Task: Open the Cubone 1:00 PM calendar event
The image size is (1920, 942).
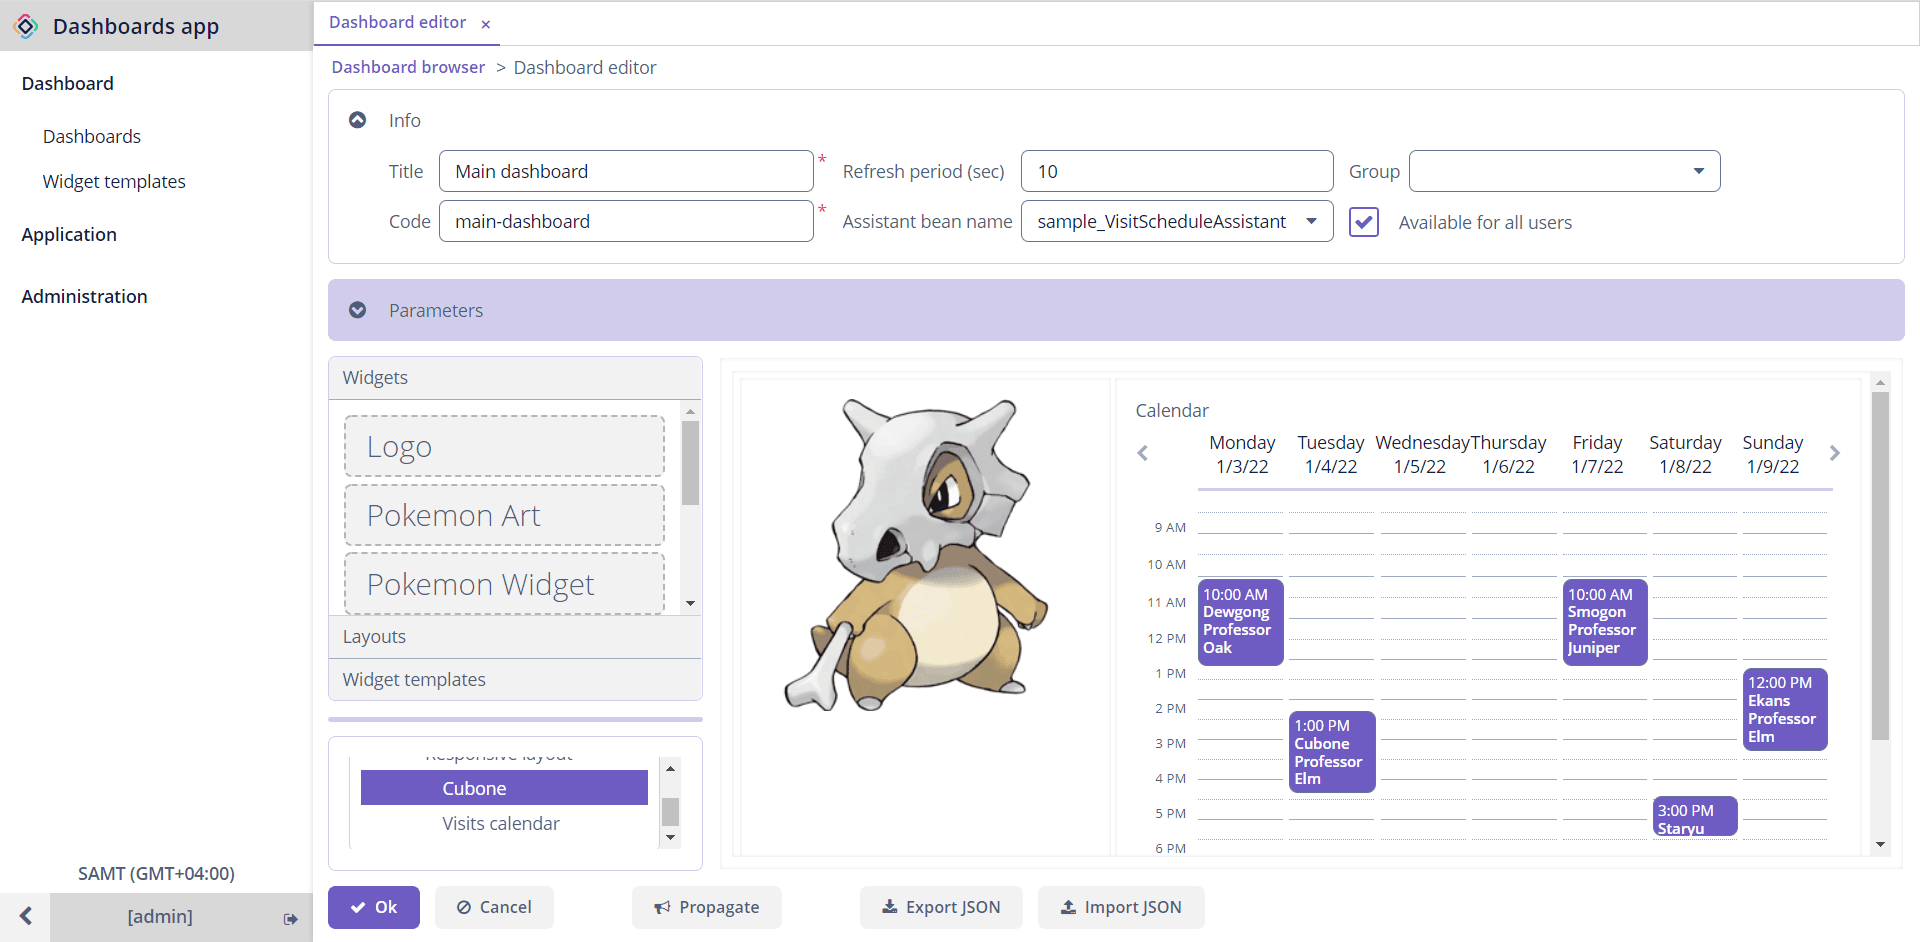Action: coord(1331,752)
